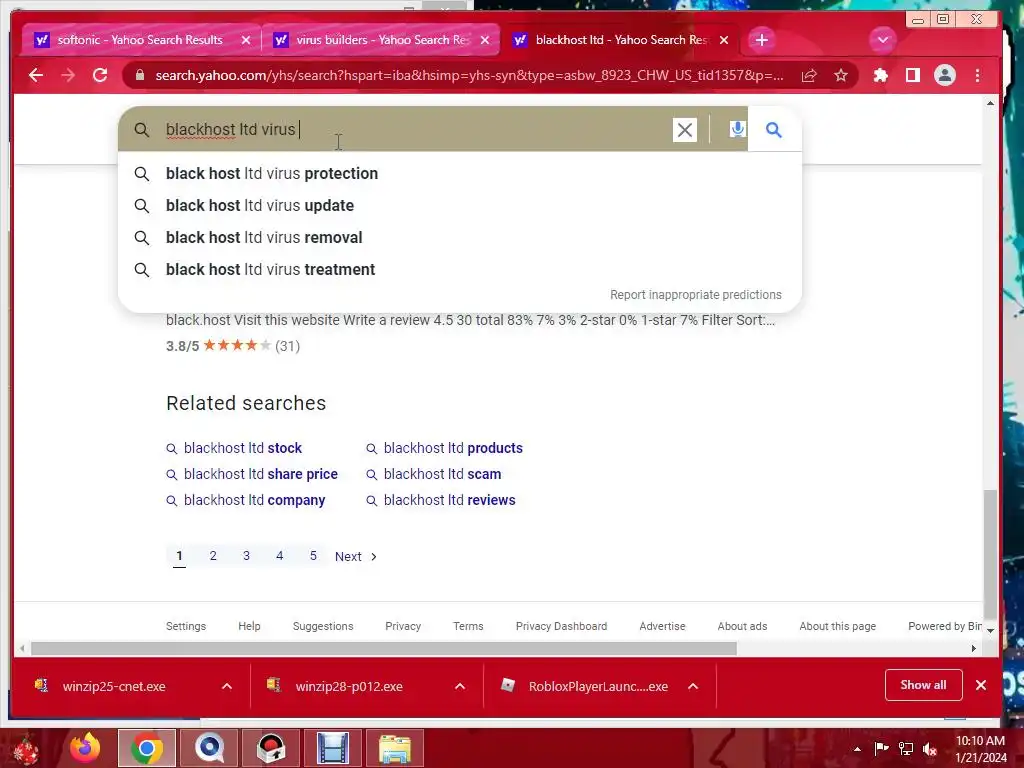Viewport: 1024px width, 768px height.
Task: Click the share page icon in address bar
Action: tap(809, 76)
